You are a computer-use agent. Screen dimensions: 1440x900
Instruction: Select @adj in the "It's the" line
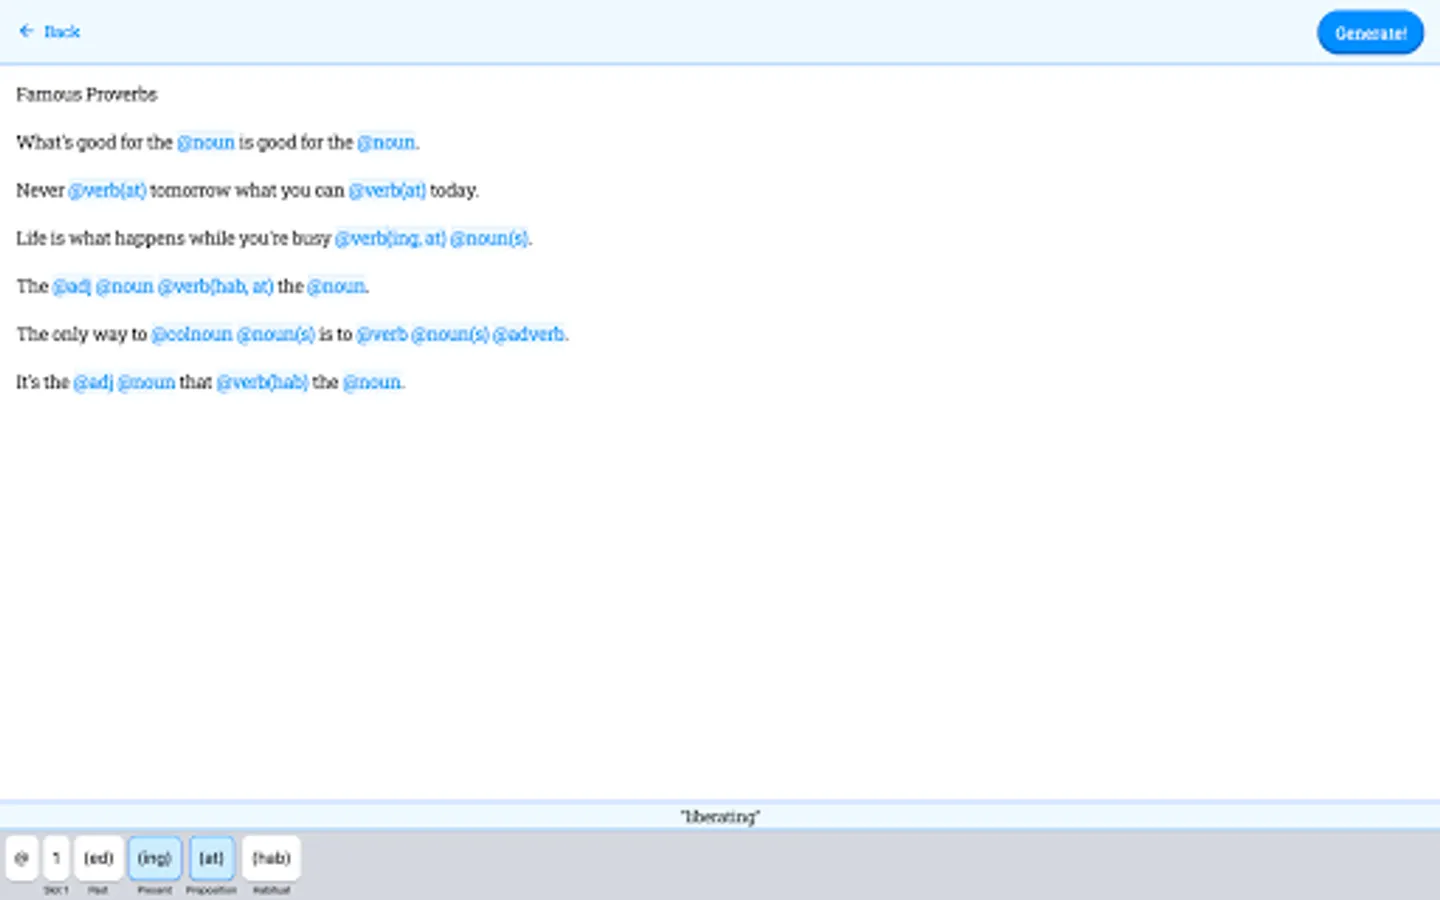tap(93, 382)
